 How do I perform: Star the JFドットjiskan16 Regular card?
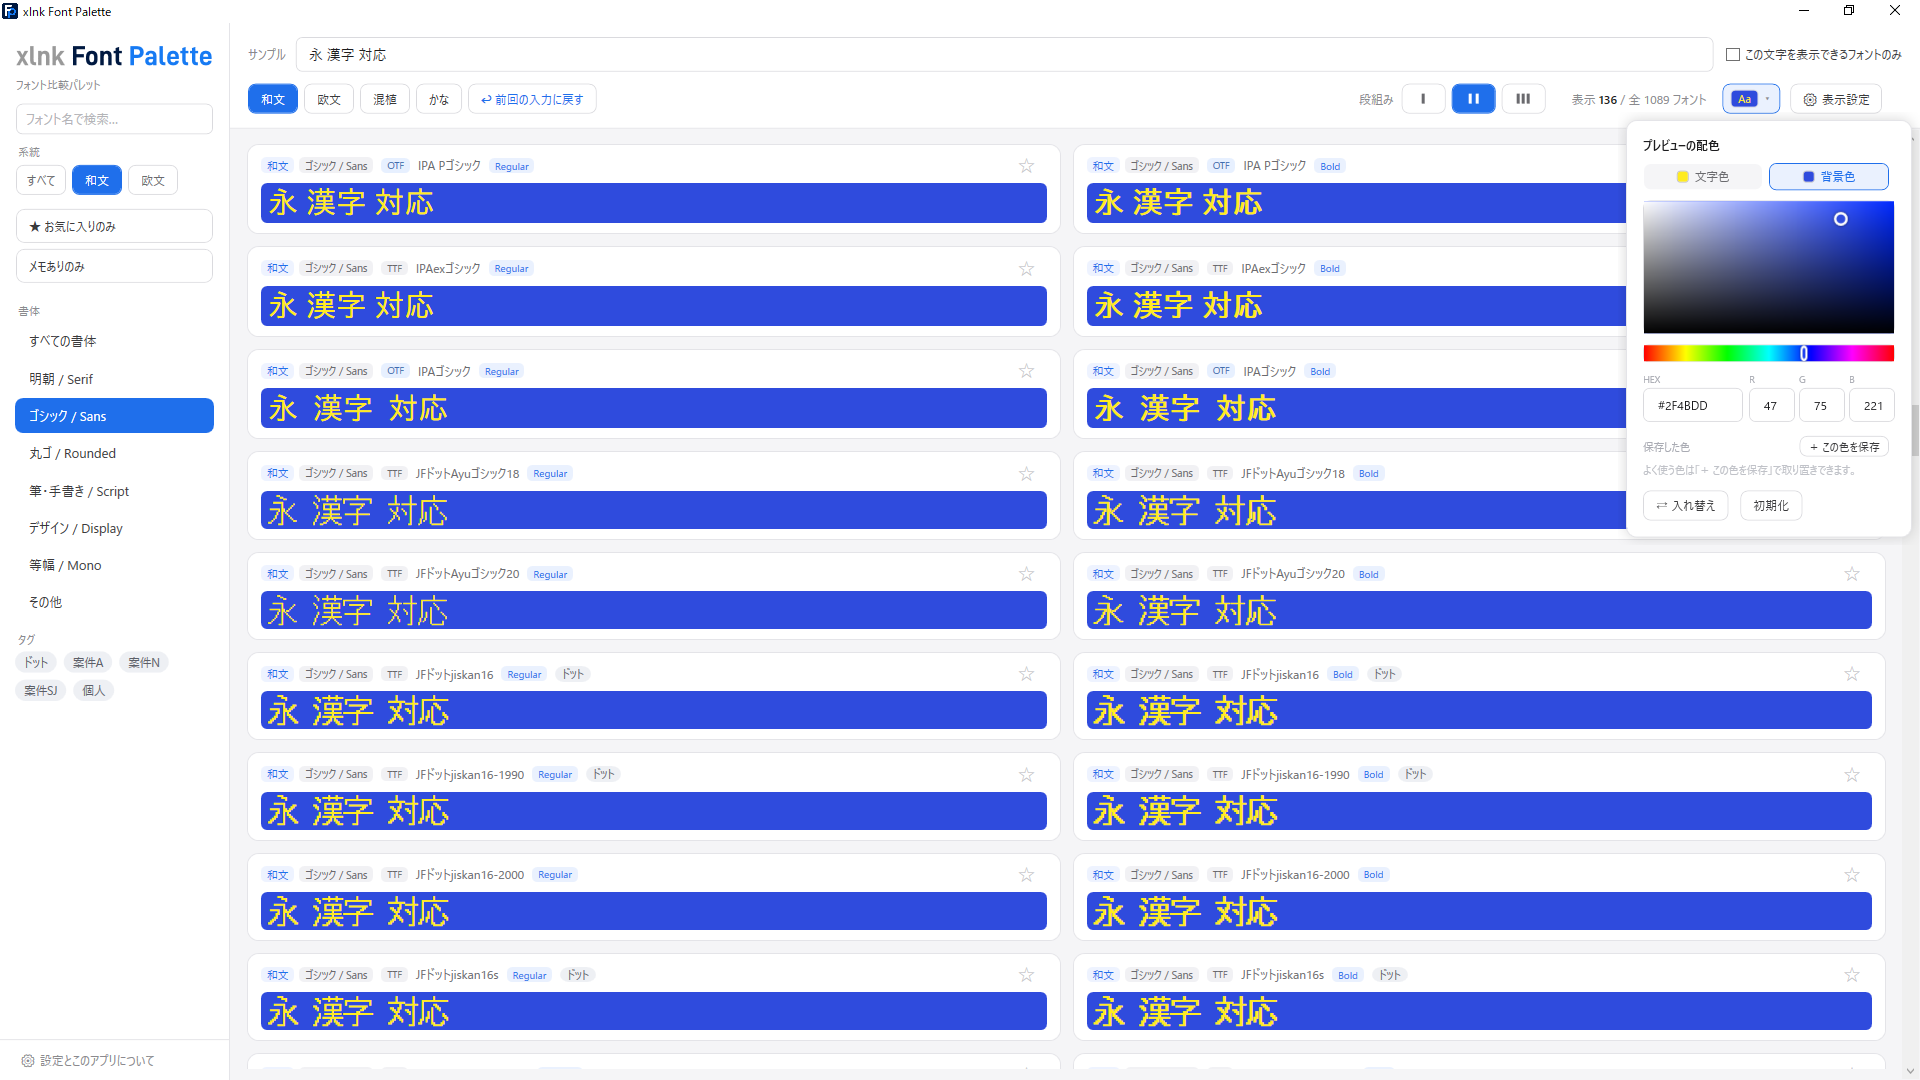(1026, 674)
